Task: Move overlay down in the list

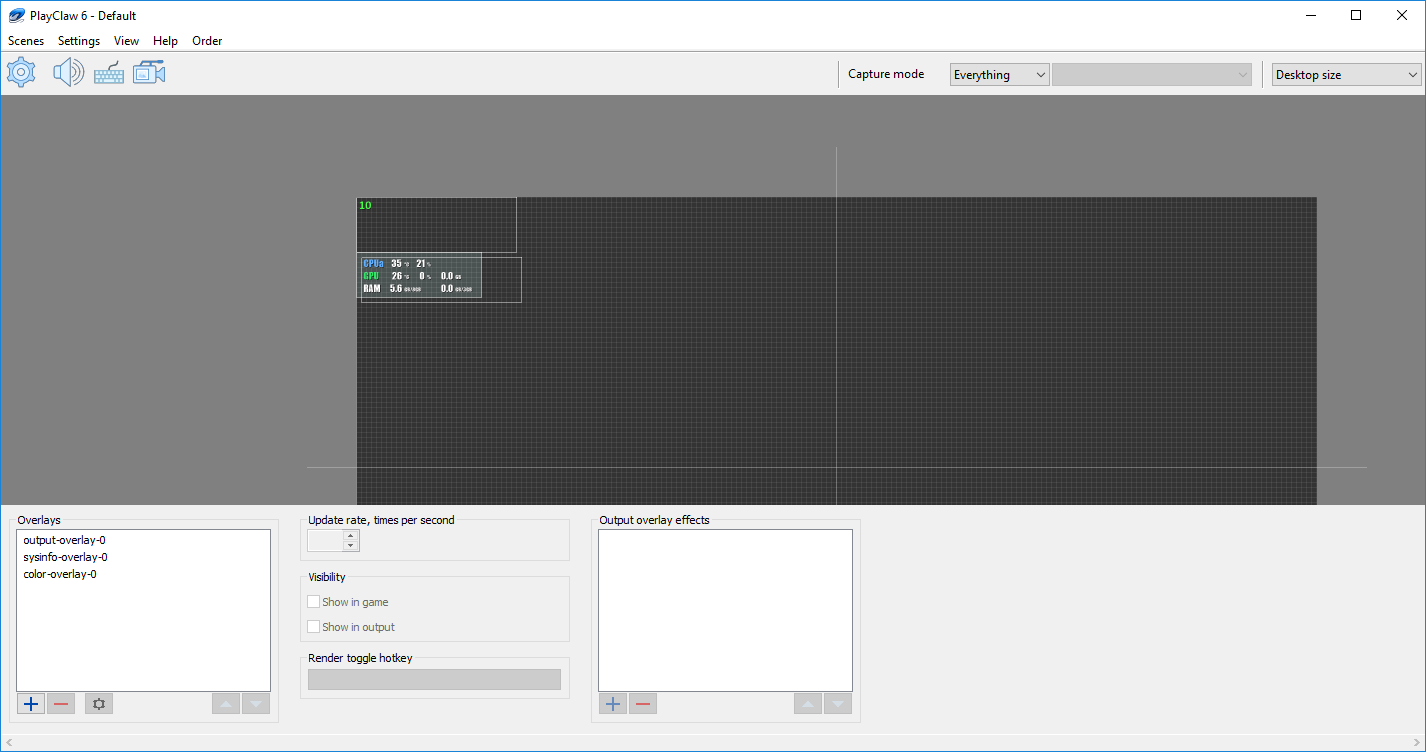Action: (256, 704)
